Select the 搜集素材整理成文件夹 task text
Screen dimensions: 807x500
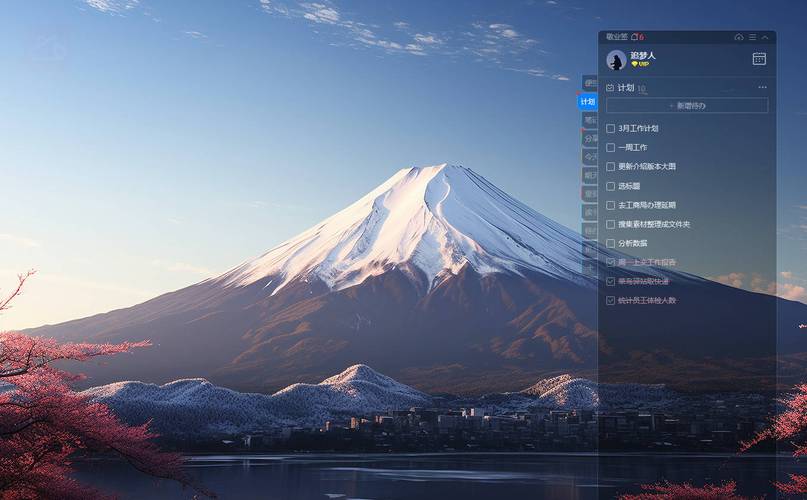point(653,224)
